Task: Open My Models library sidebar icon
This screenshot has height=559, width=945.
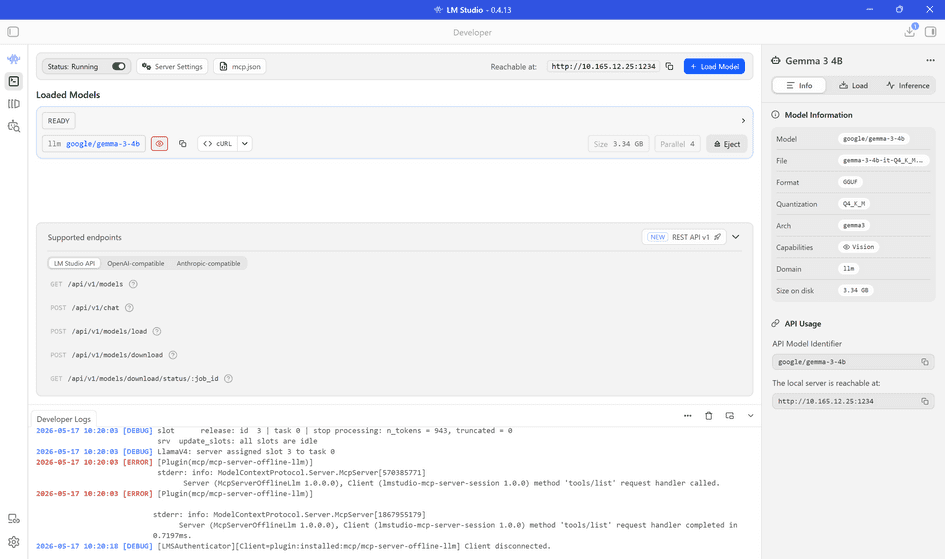Action: [x=13, y=104]
